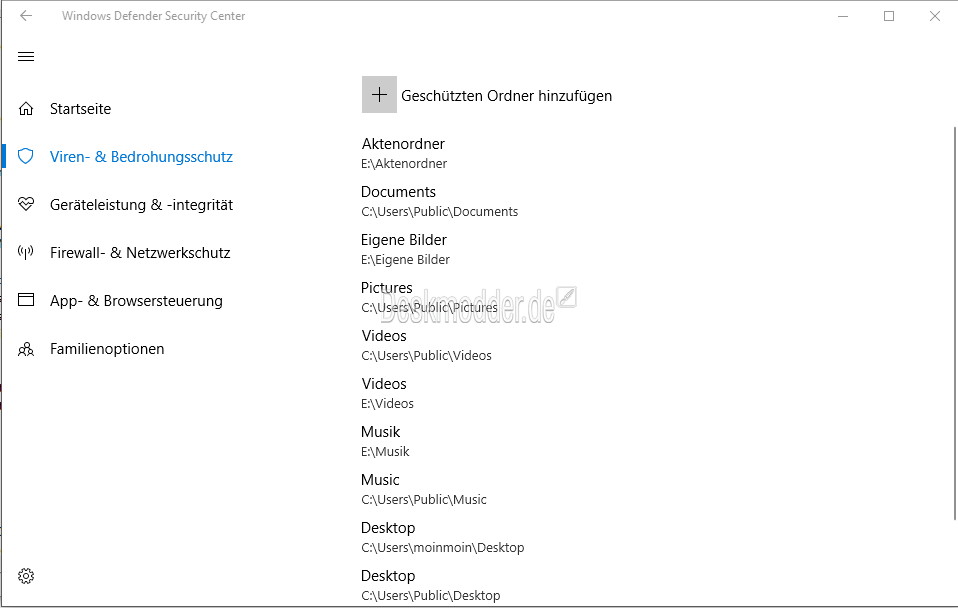This screenshot has width=958, height=608.
Task: Open settings gear at bottom left
Action: click(26, 576)
